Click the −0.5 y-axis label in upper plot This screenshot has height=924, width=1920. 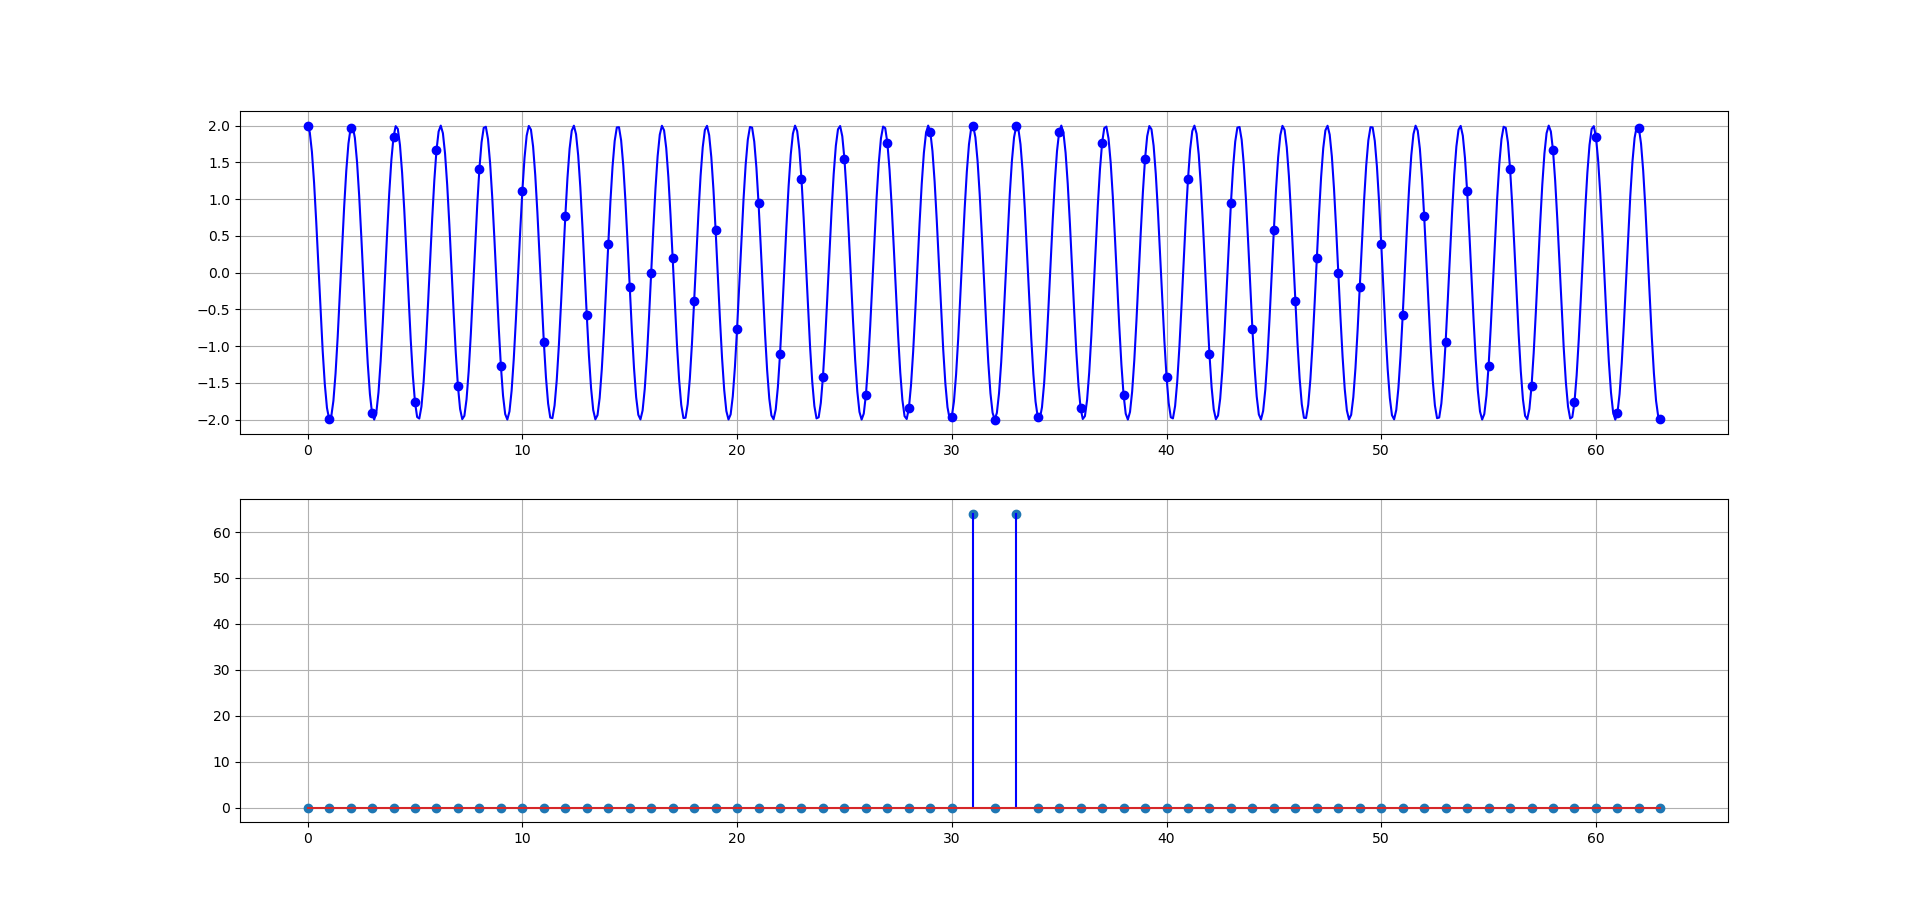[x=213, y=310]
